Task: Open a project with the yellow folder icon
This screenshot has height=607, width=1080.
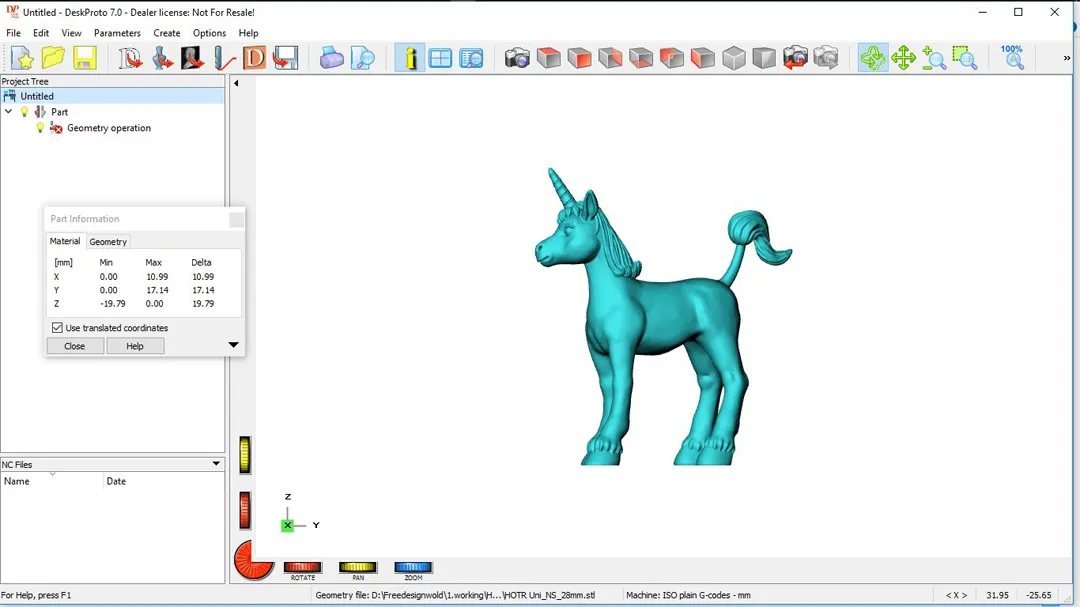Action: (x=53, y=58)
